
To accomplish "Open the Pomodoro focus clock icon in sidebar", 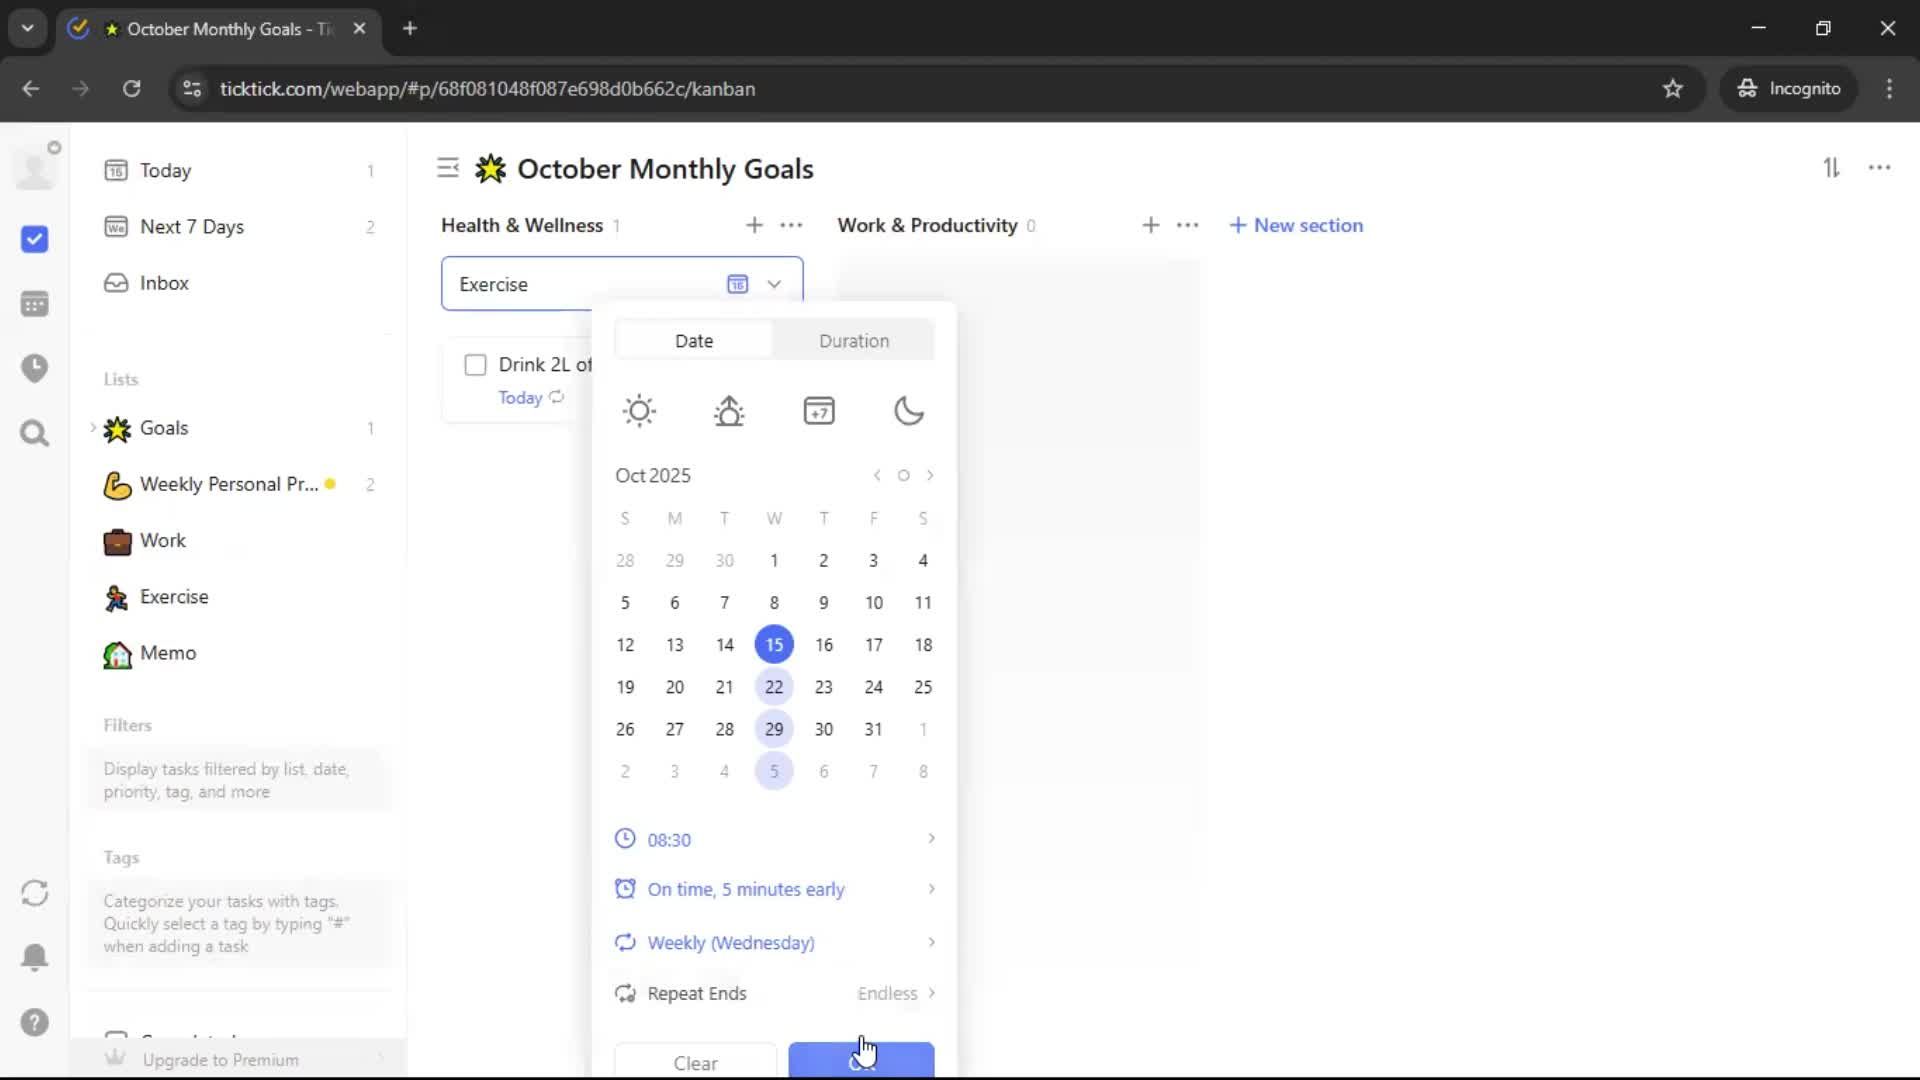I will (x=35, y=368).
